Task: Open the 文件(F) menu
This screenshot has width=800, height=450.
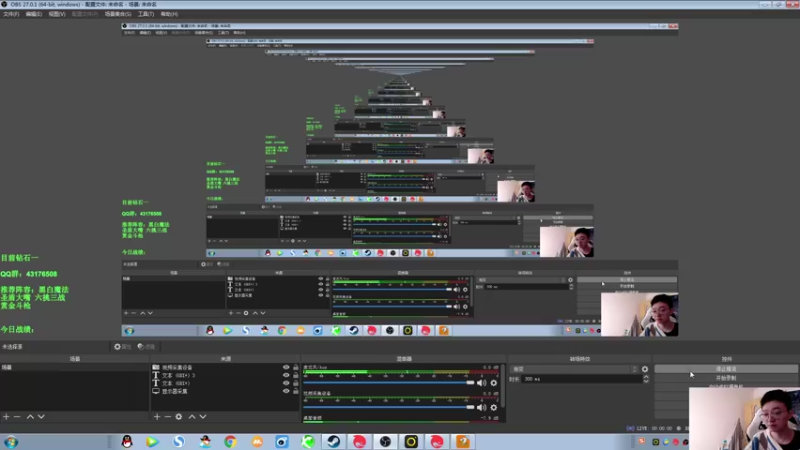Action: pos(11,14)
